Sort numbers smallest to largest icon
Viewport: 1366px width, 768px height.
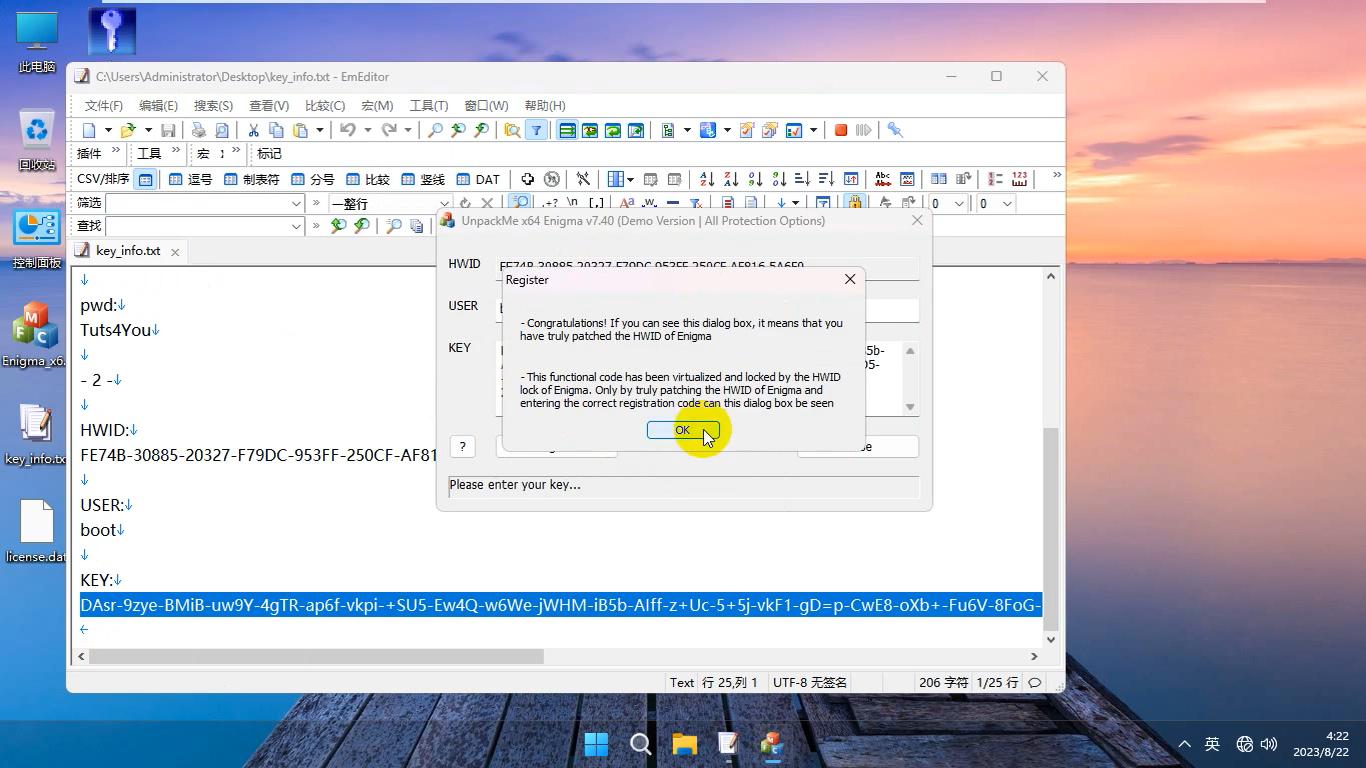tap(755, 179)
